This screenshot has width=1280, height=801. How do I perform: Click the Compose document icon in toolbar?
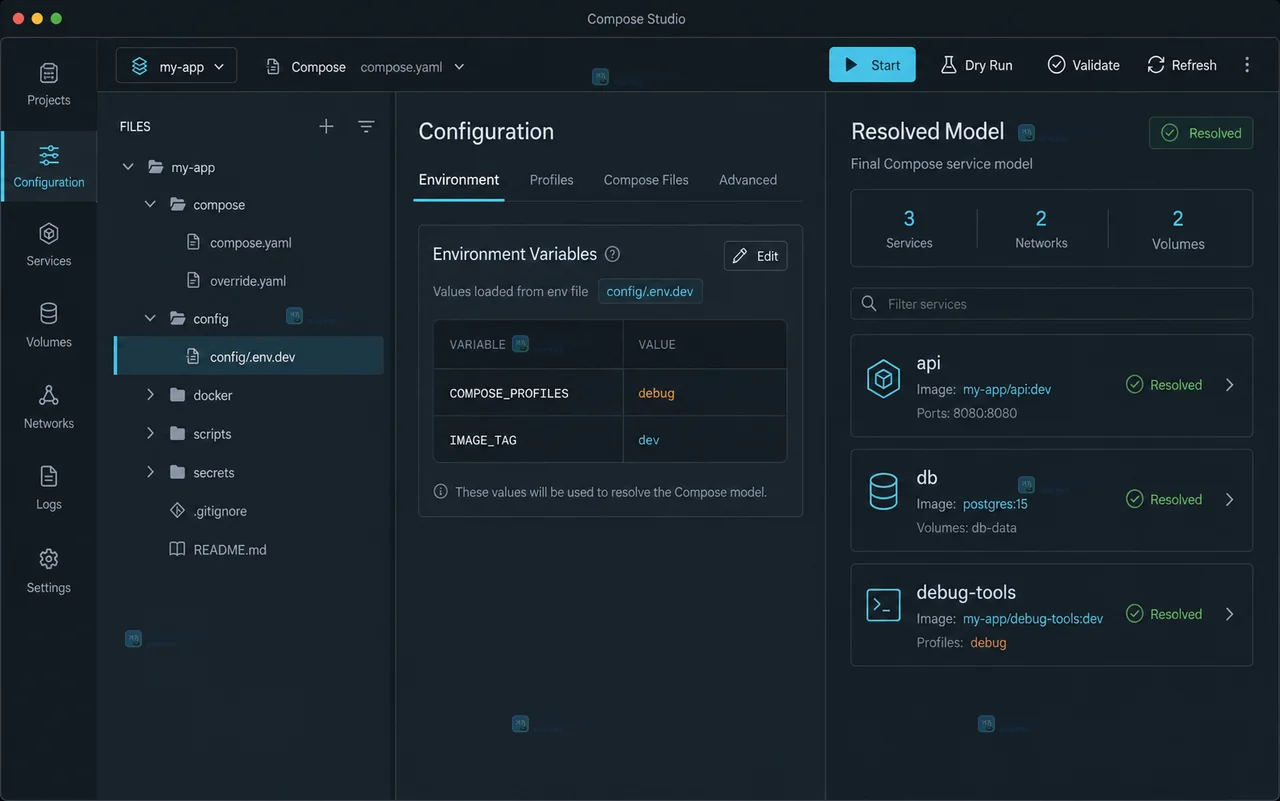(x=273, y=66)
